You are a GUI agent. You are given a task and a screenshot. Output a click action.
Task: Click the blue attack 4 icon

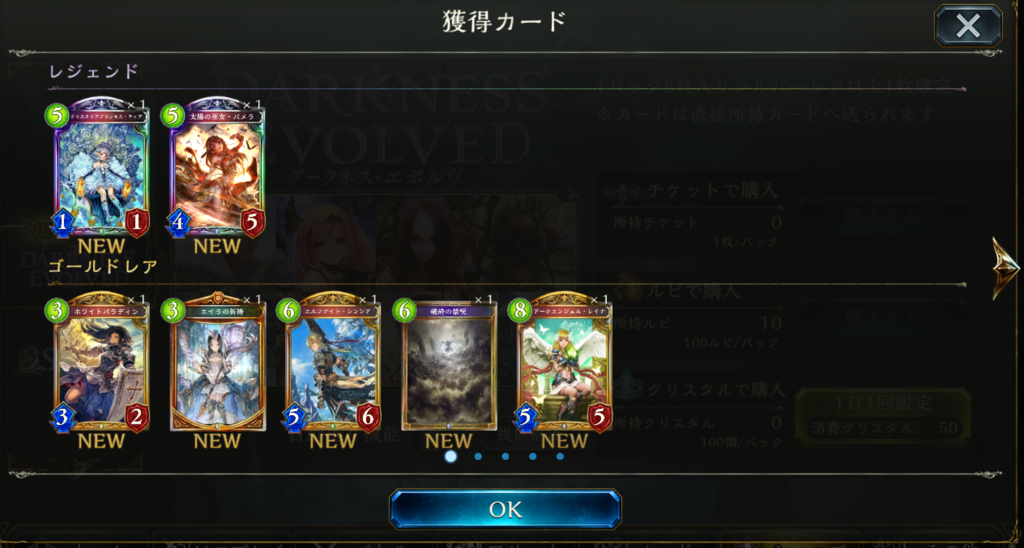click(x=178, y=223)
